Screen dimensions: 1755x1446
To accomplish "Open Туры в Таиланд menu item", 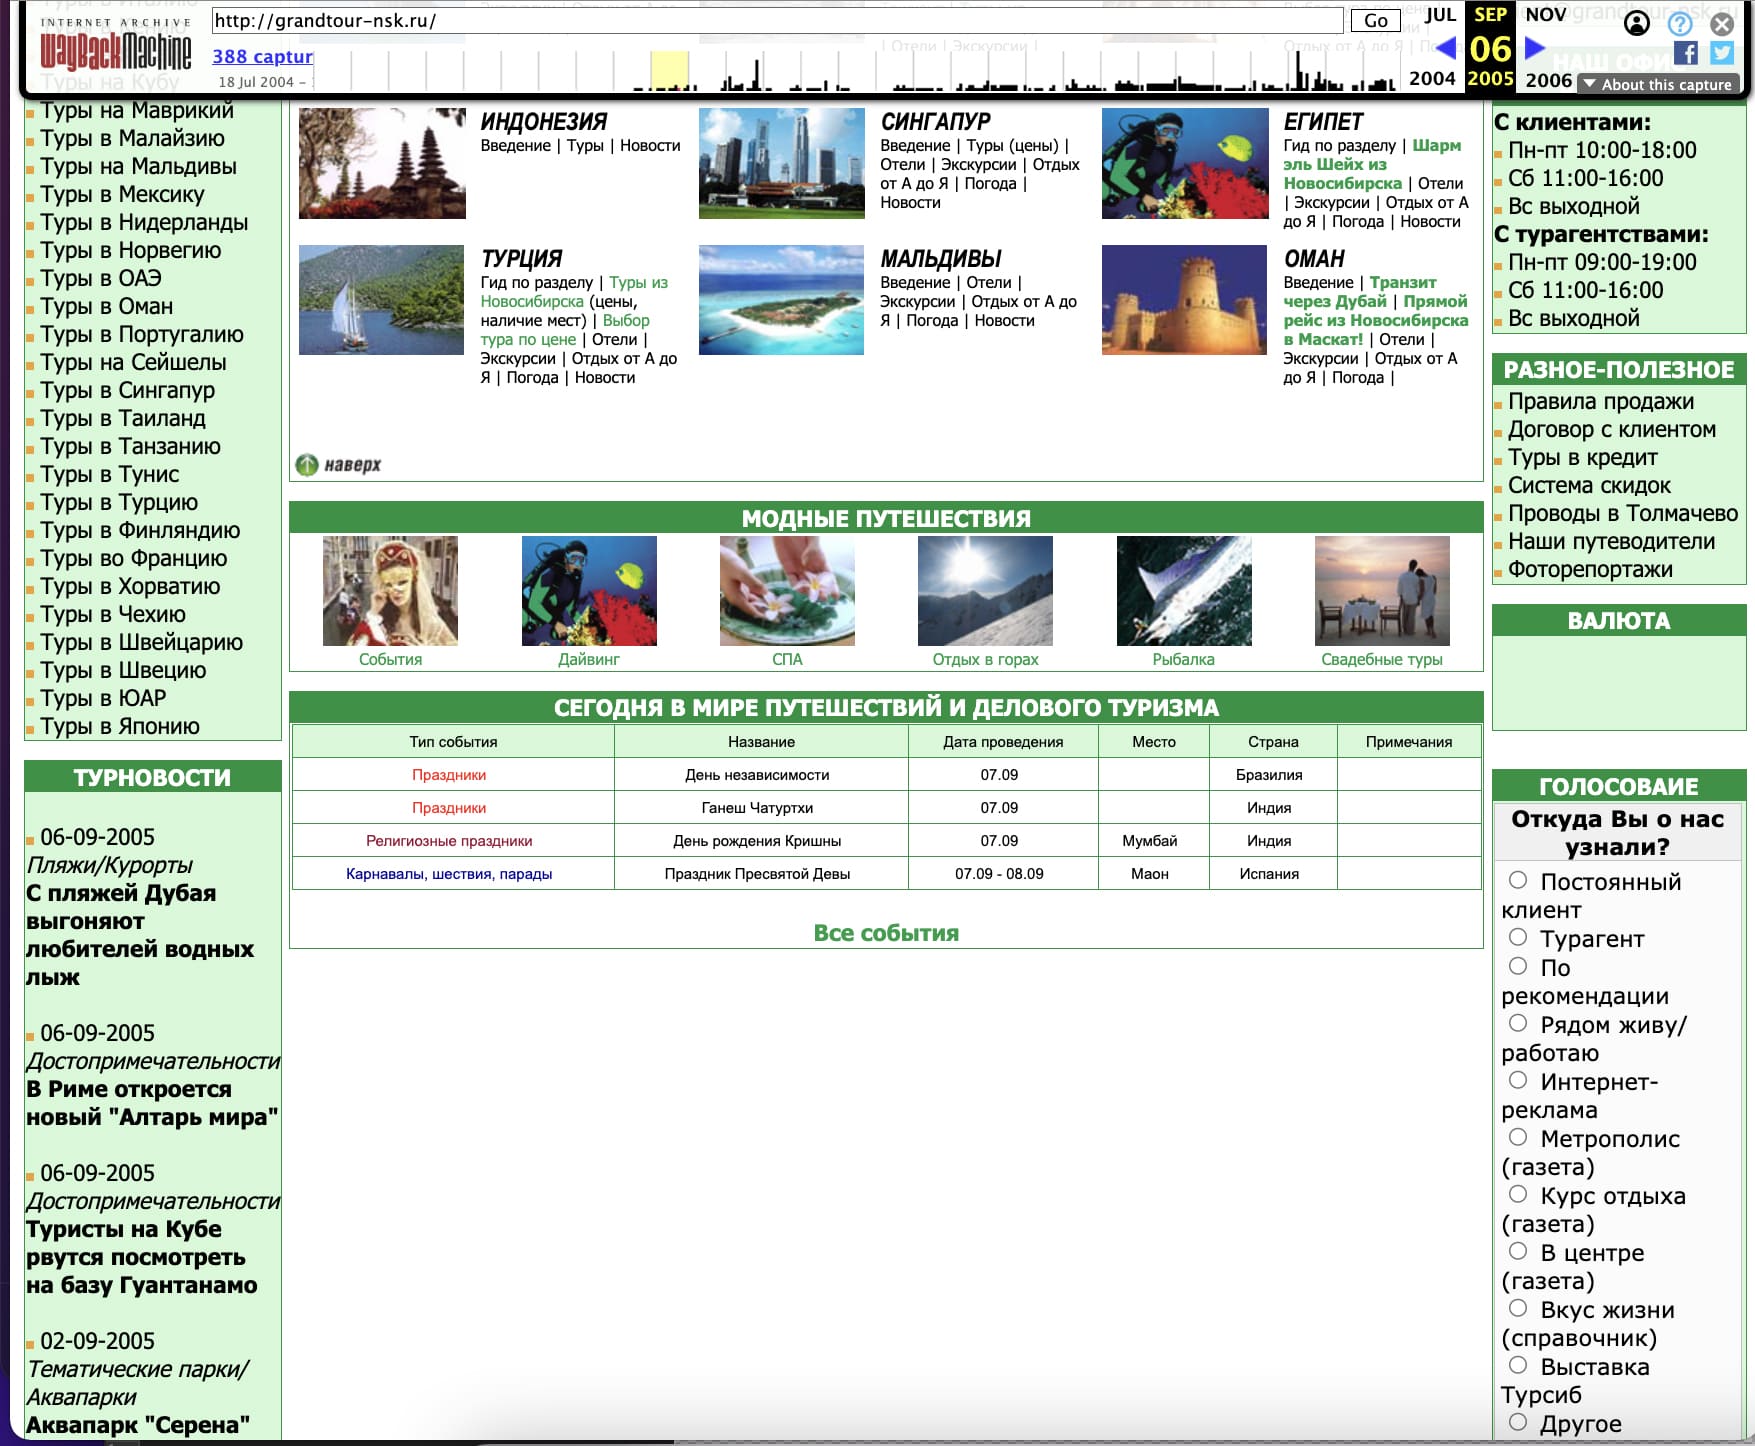I will [123, 418].
